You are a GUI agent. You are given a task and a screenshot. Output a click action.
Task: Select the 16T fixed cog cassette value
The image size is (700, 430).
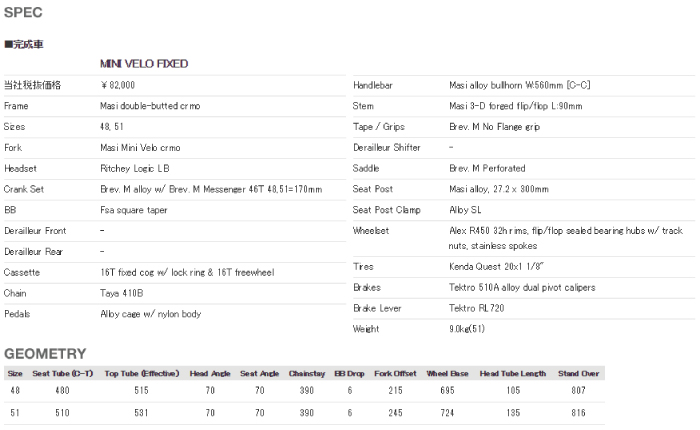(188, 272)
